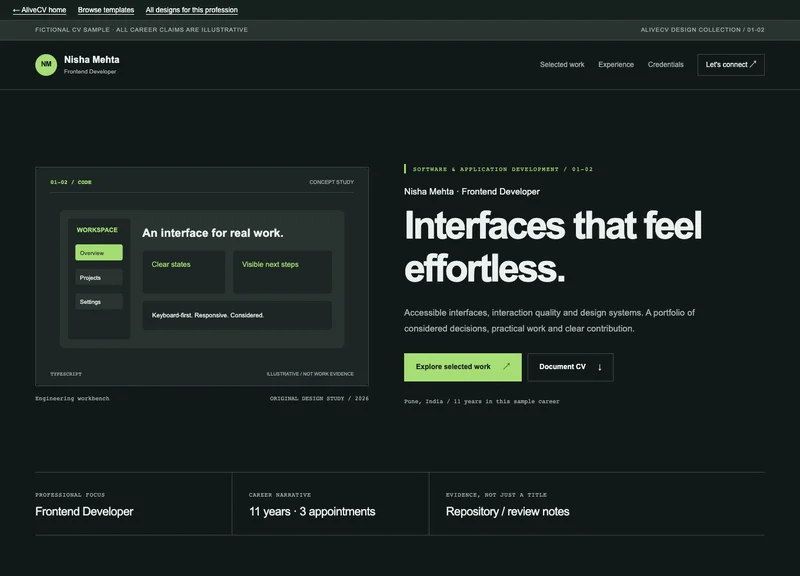
Task: Click the 'Frontend Developer' professional focus value
Action: pyautogui.click(x=84, y=512)
